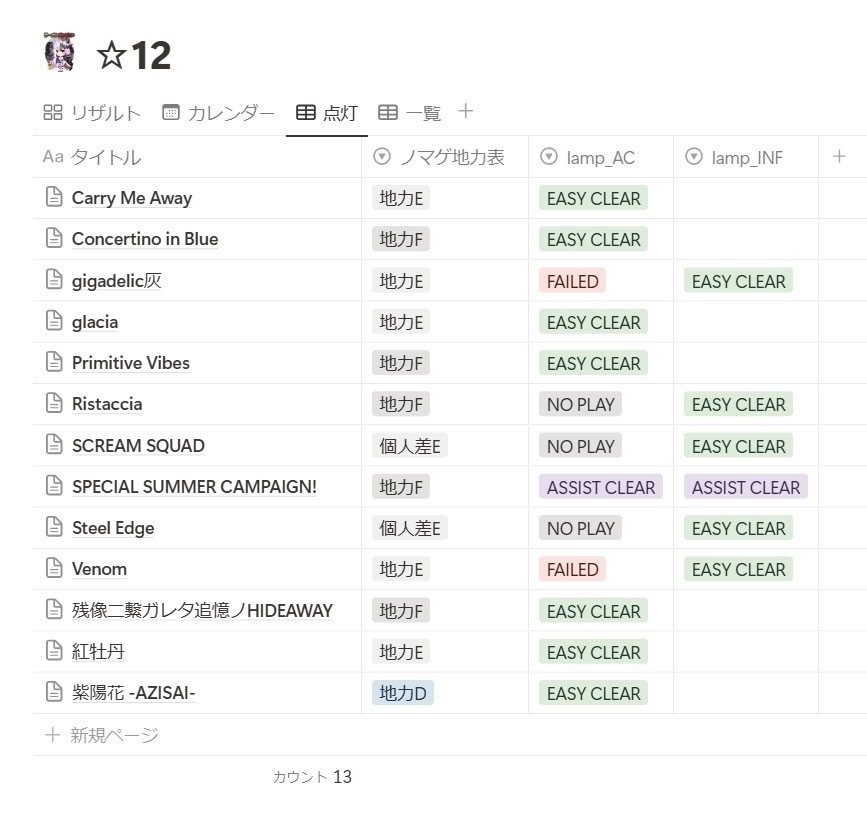Open the タイトル column header menu
This screenshot has width=867, height=816.
(197, 157)
